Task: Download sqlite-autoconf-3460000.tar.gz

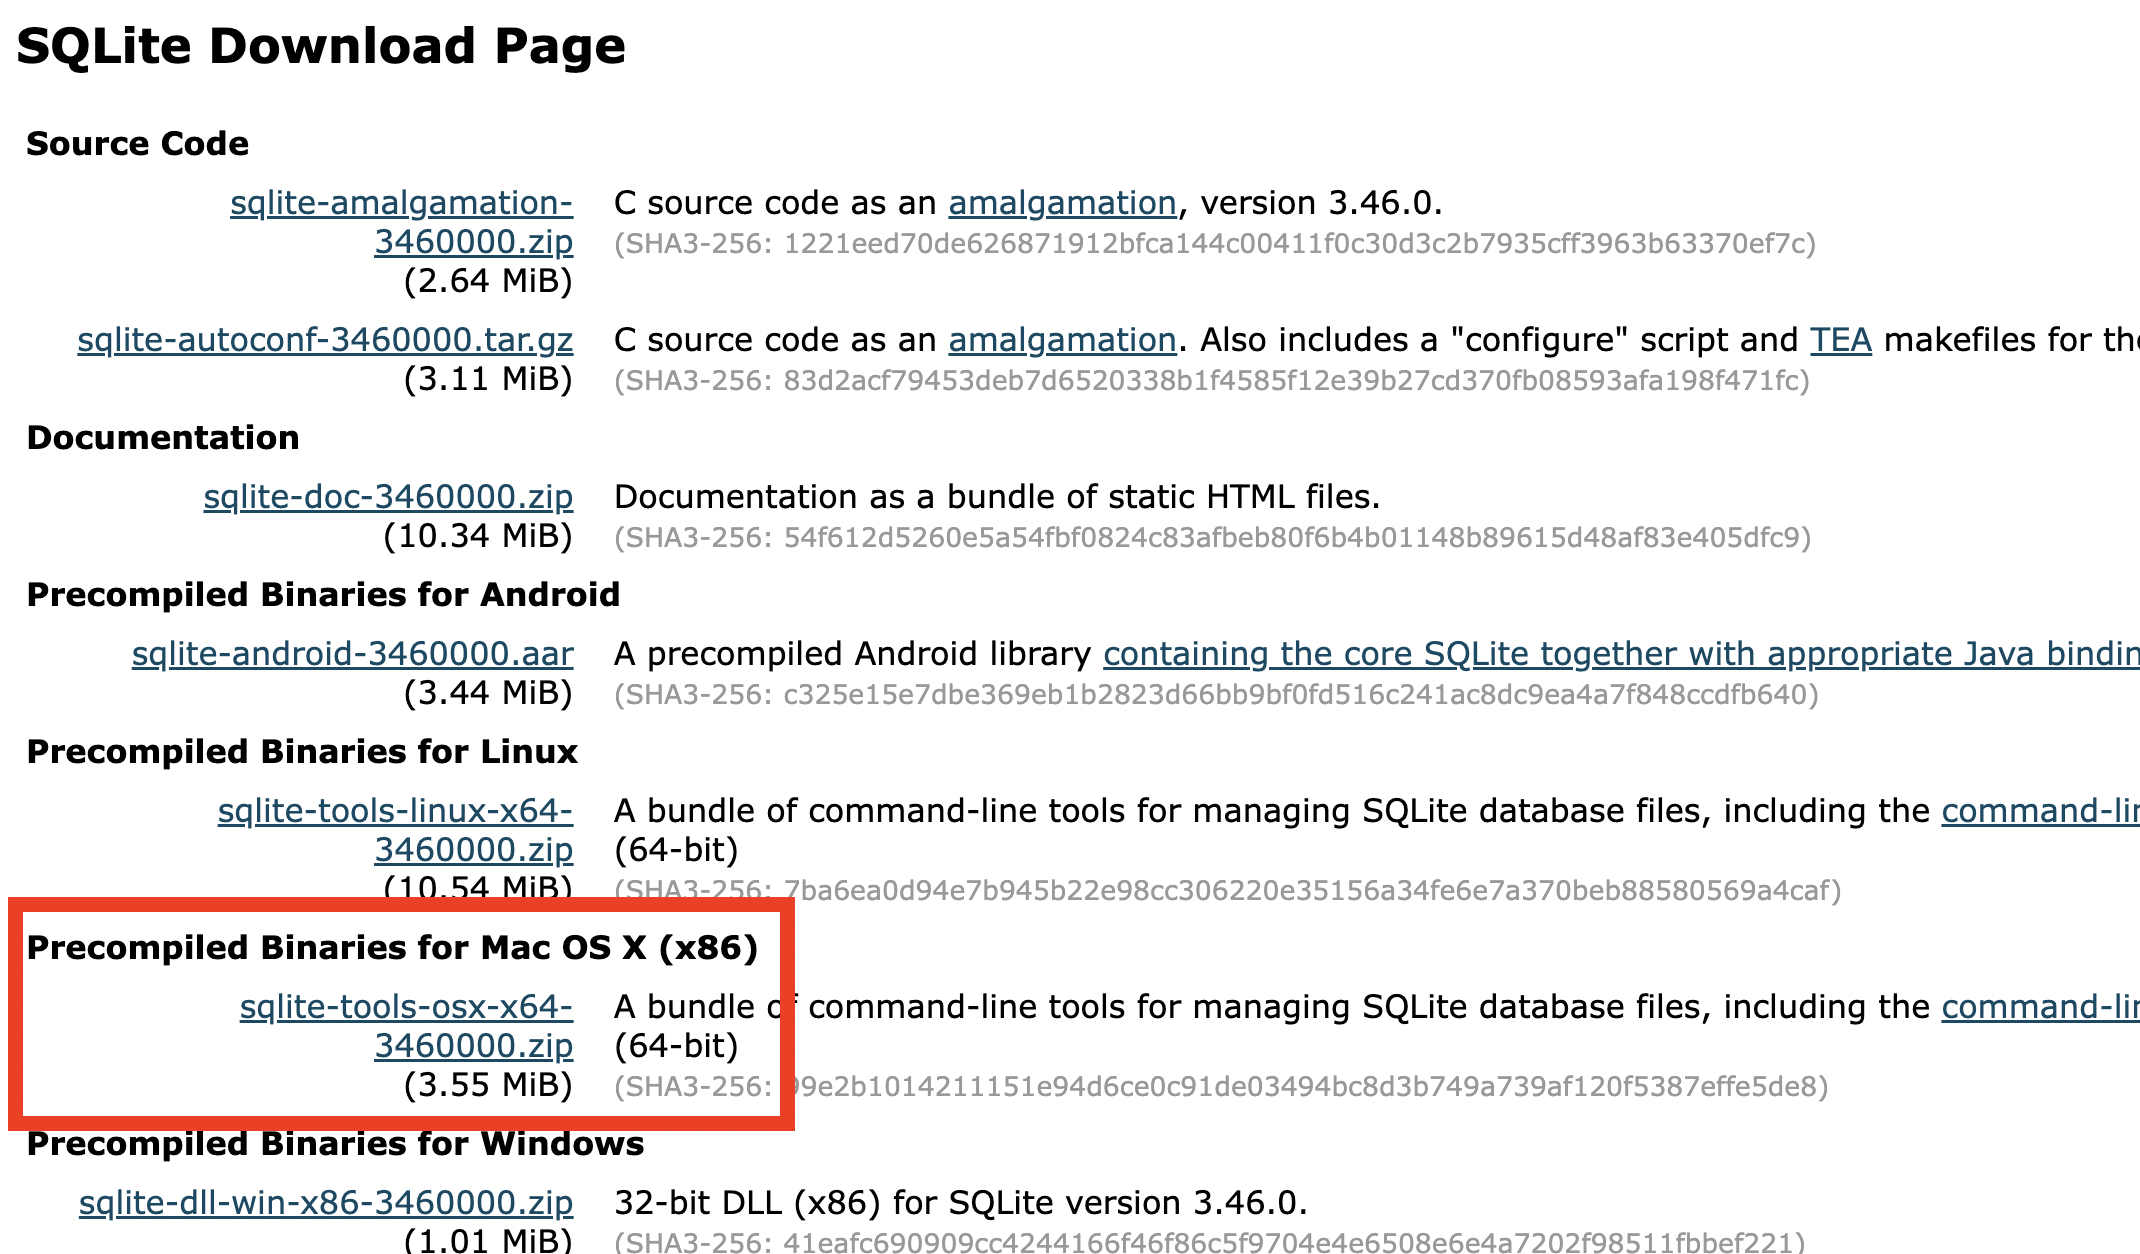Action: 326,340
